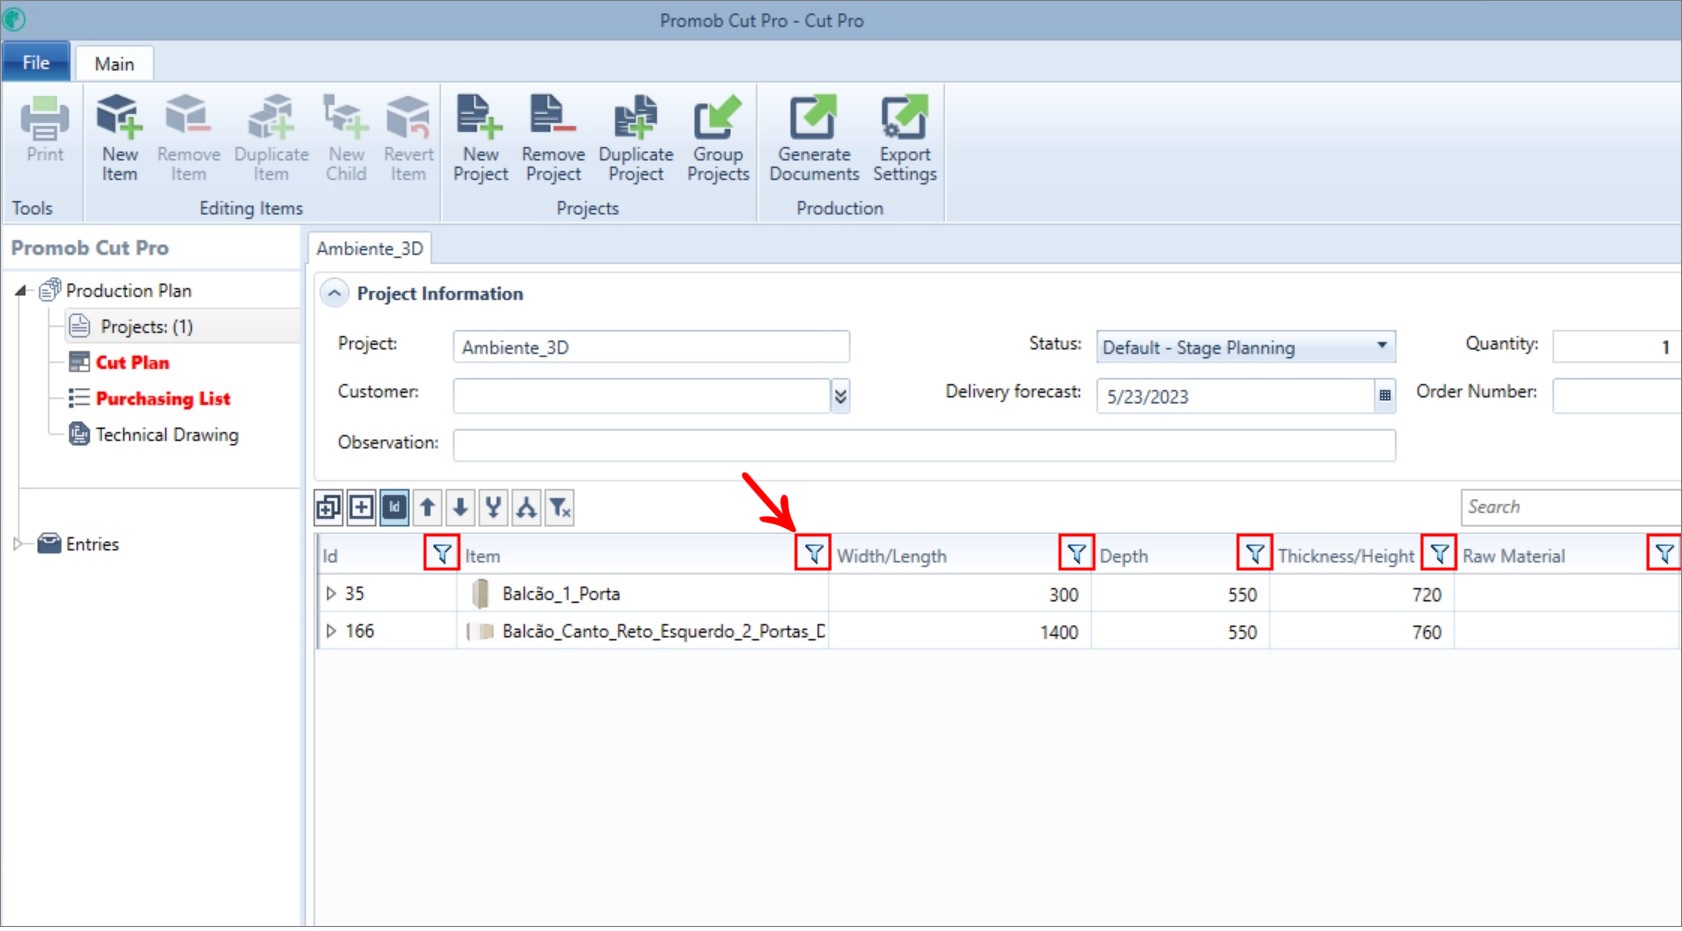Click the Print tool icon

pos(45,129)
